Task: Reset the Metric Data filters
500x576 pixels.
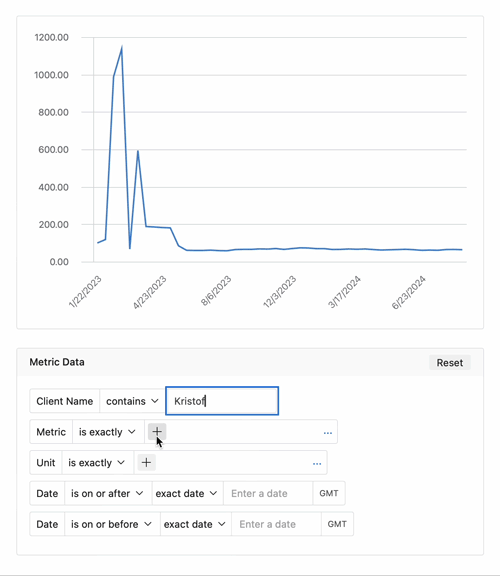Action: 450,363
